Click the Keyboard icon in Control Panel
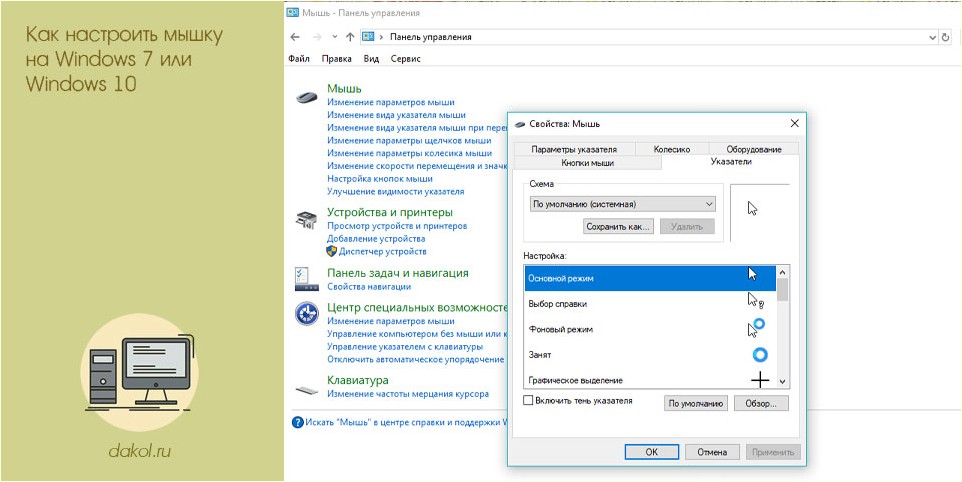Screen dimensions: 962x482 [x=307, y=389]
